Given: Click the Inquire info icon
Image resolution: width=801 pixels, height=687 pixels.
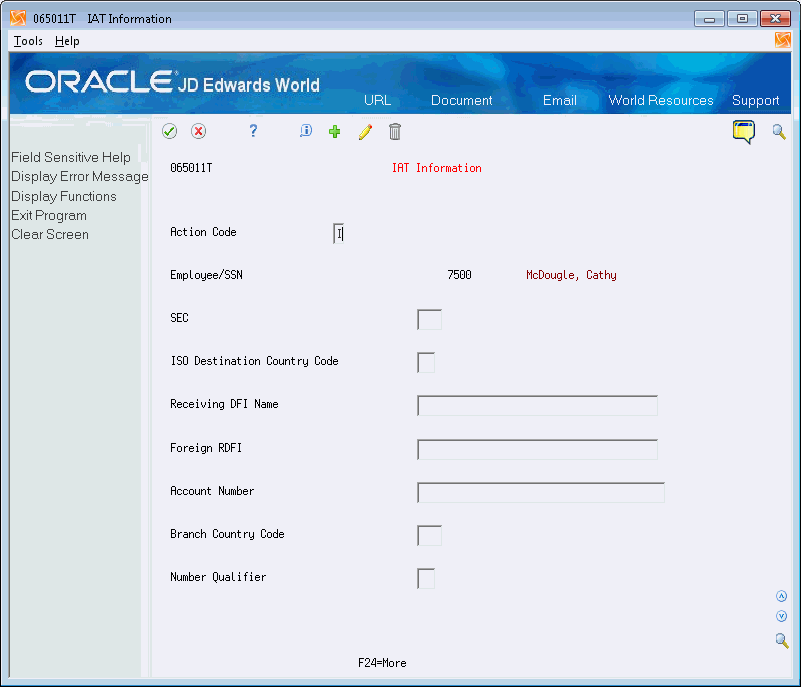Looking at the screenshot, I should [305, 131].
